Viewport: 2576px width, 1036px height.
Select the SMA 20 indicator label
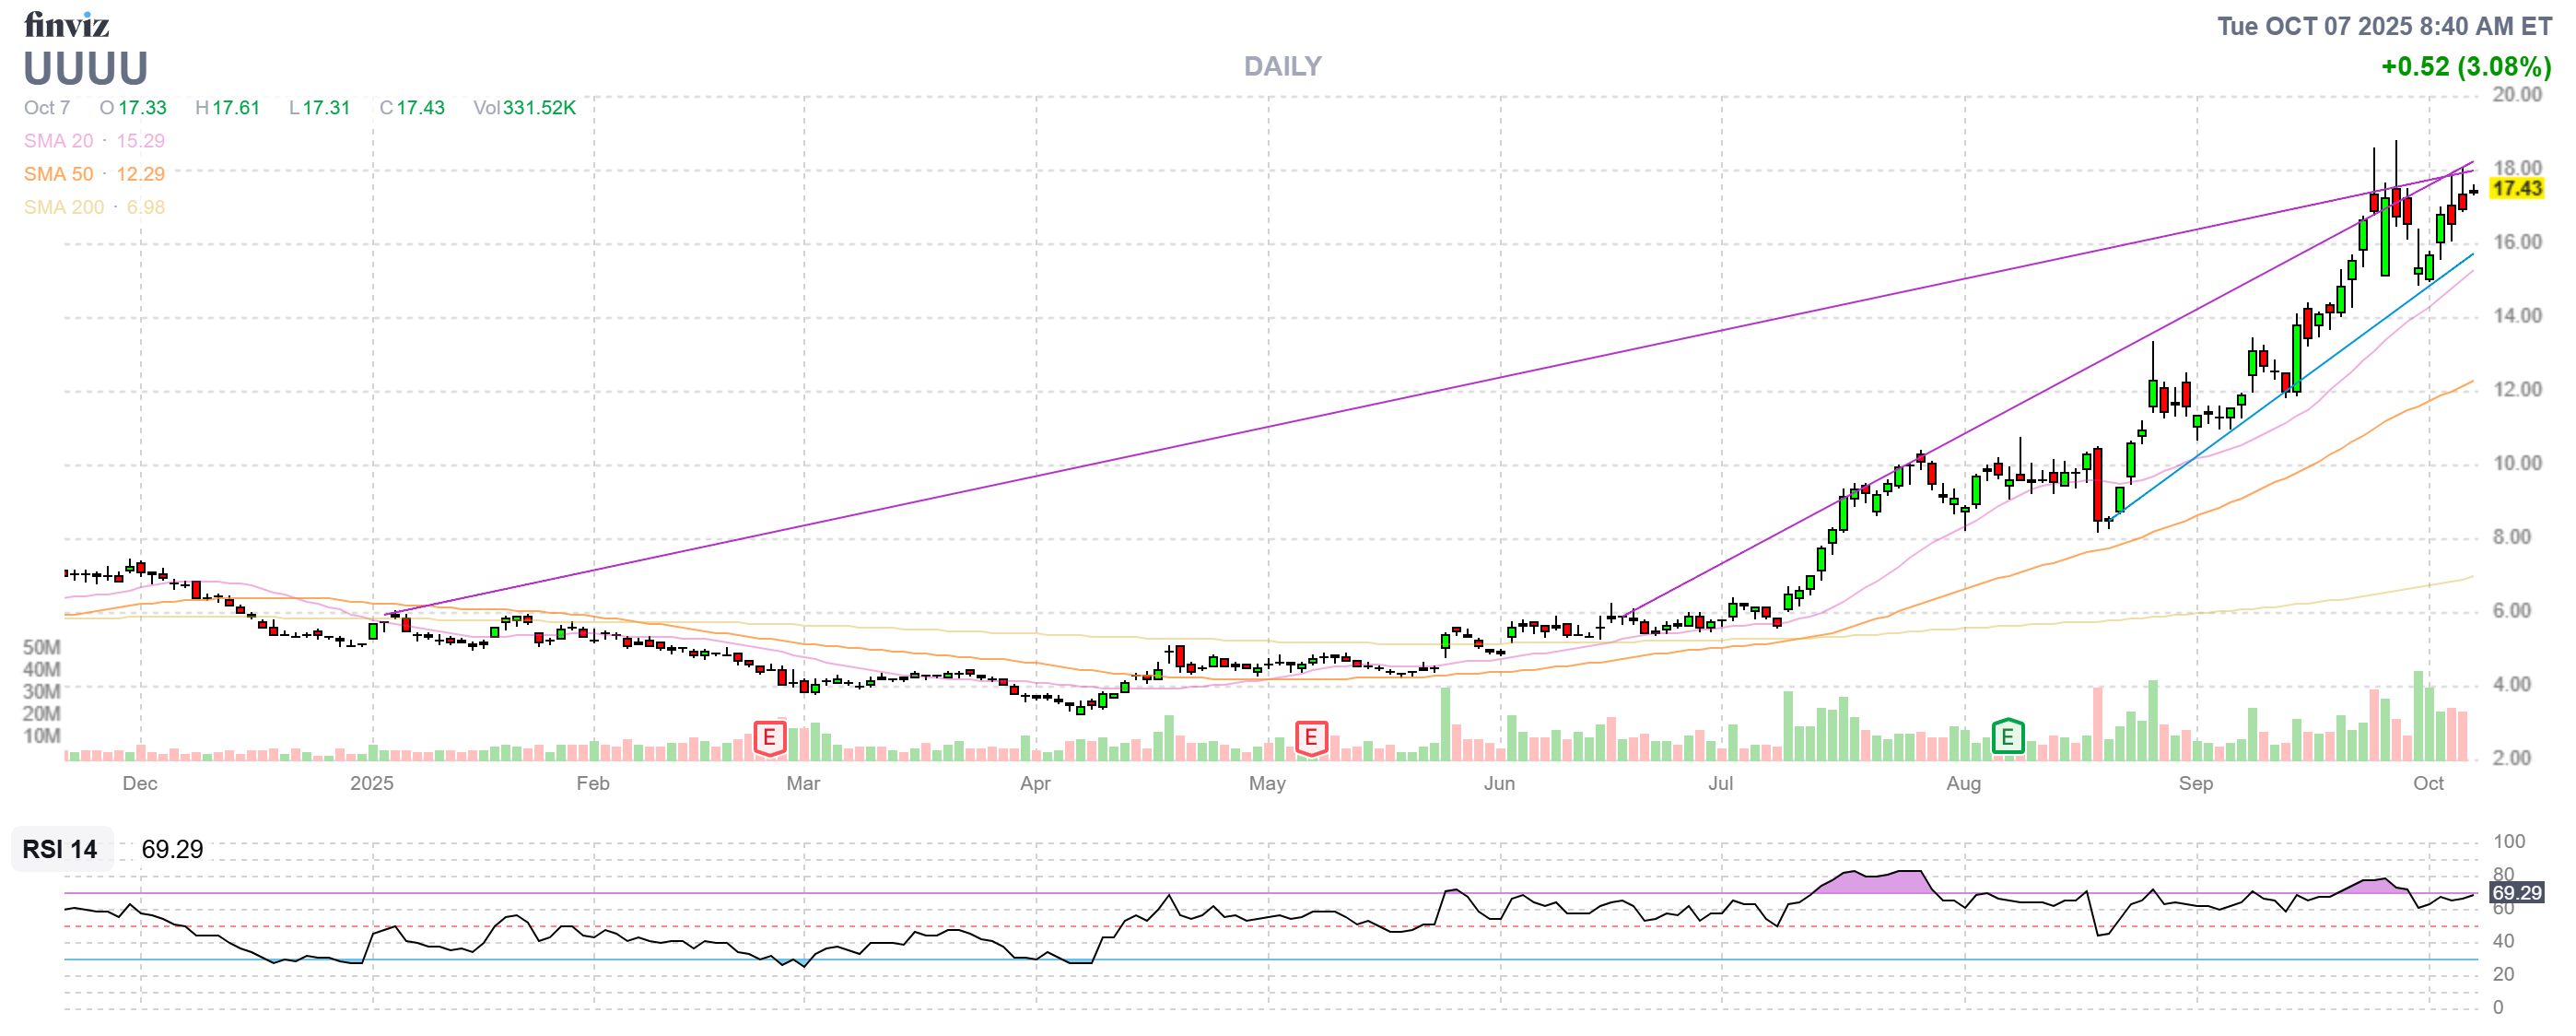(x=58, y=141)
